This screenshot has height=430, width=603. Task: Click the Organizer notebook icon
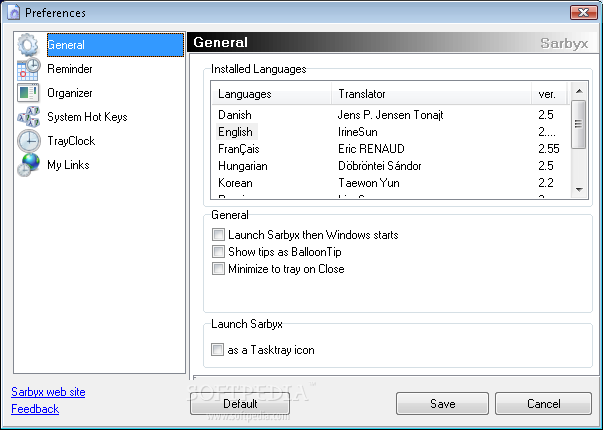click(x=28, y=93)
